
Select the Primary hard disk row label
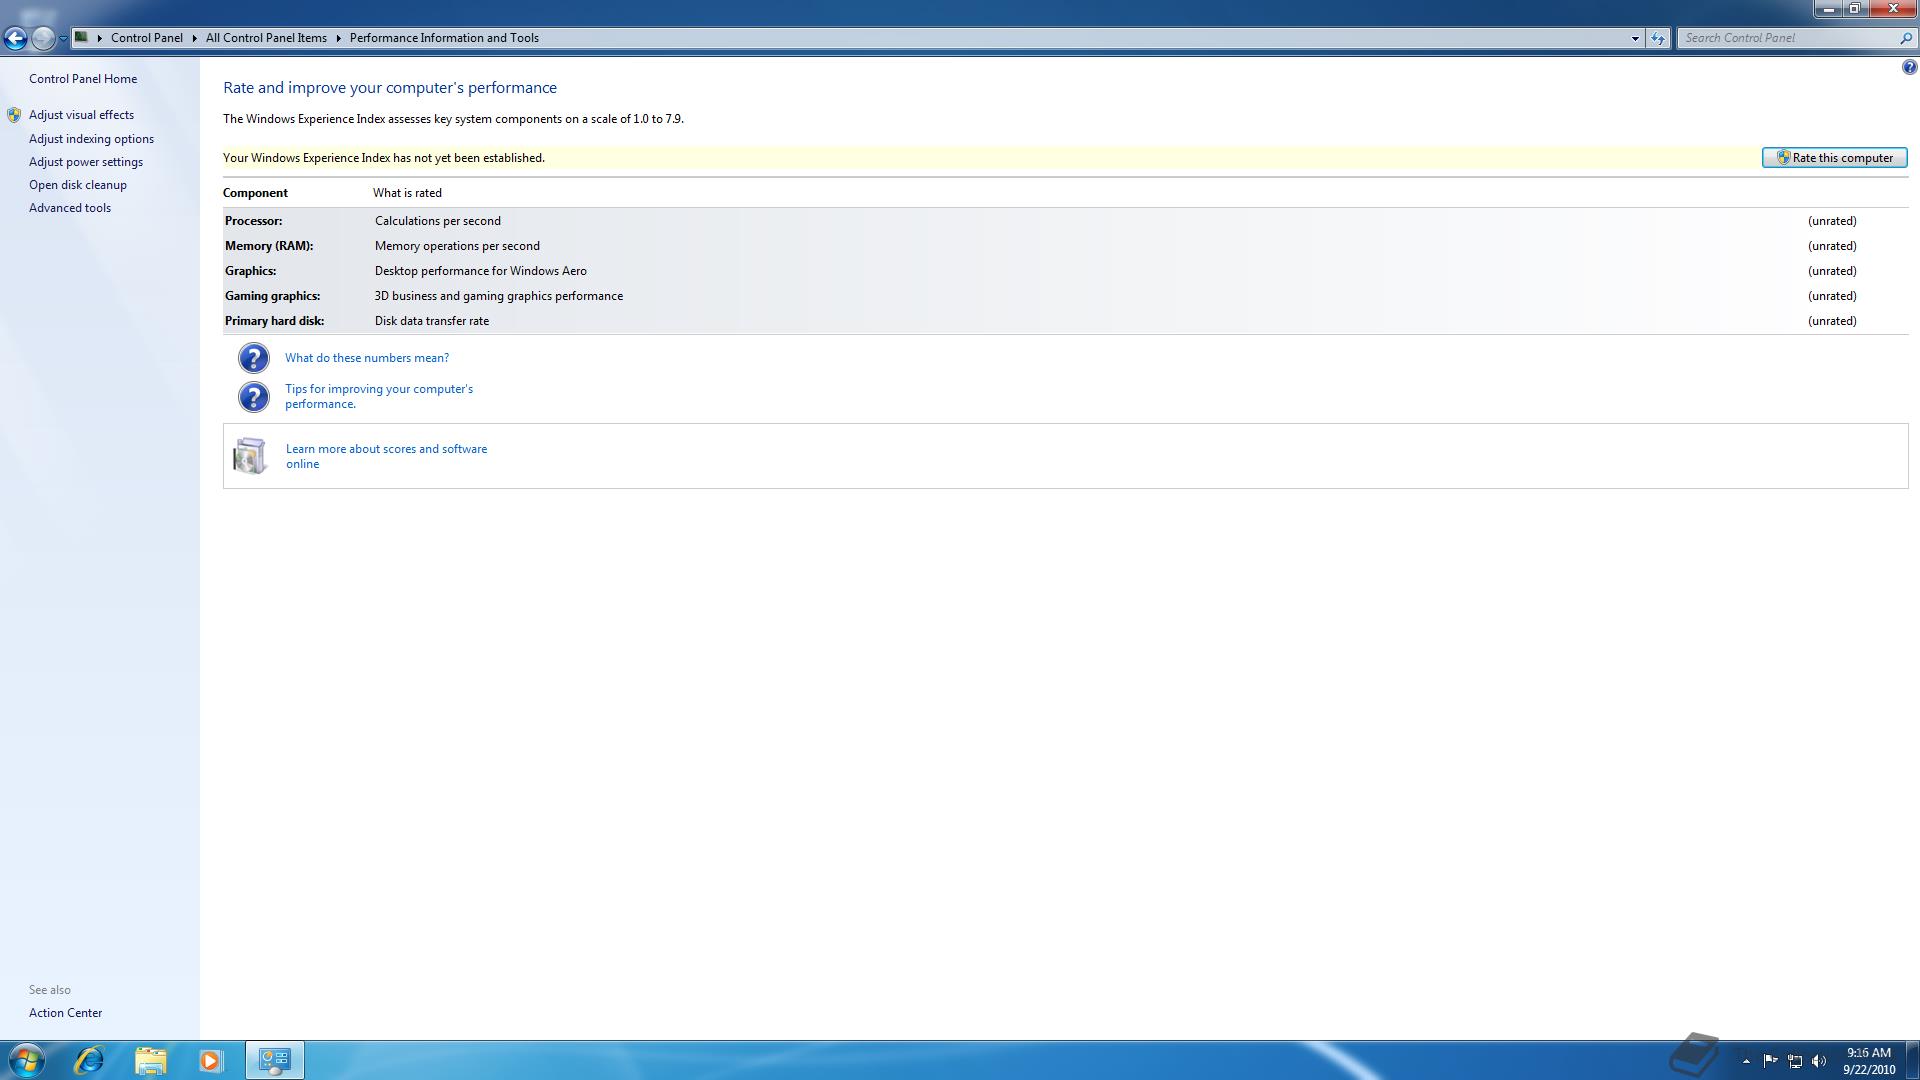pos(275,321)
